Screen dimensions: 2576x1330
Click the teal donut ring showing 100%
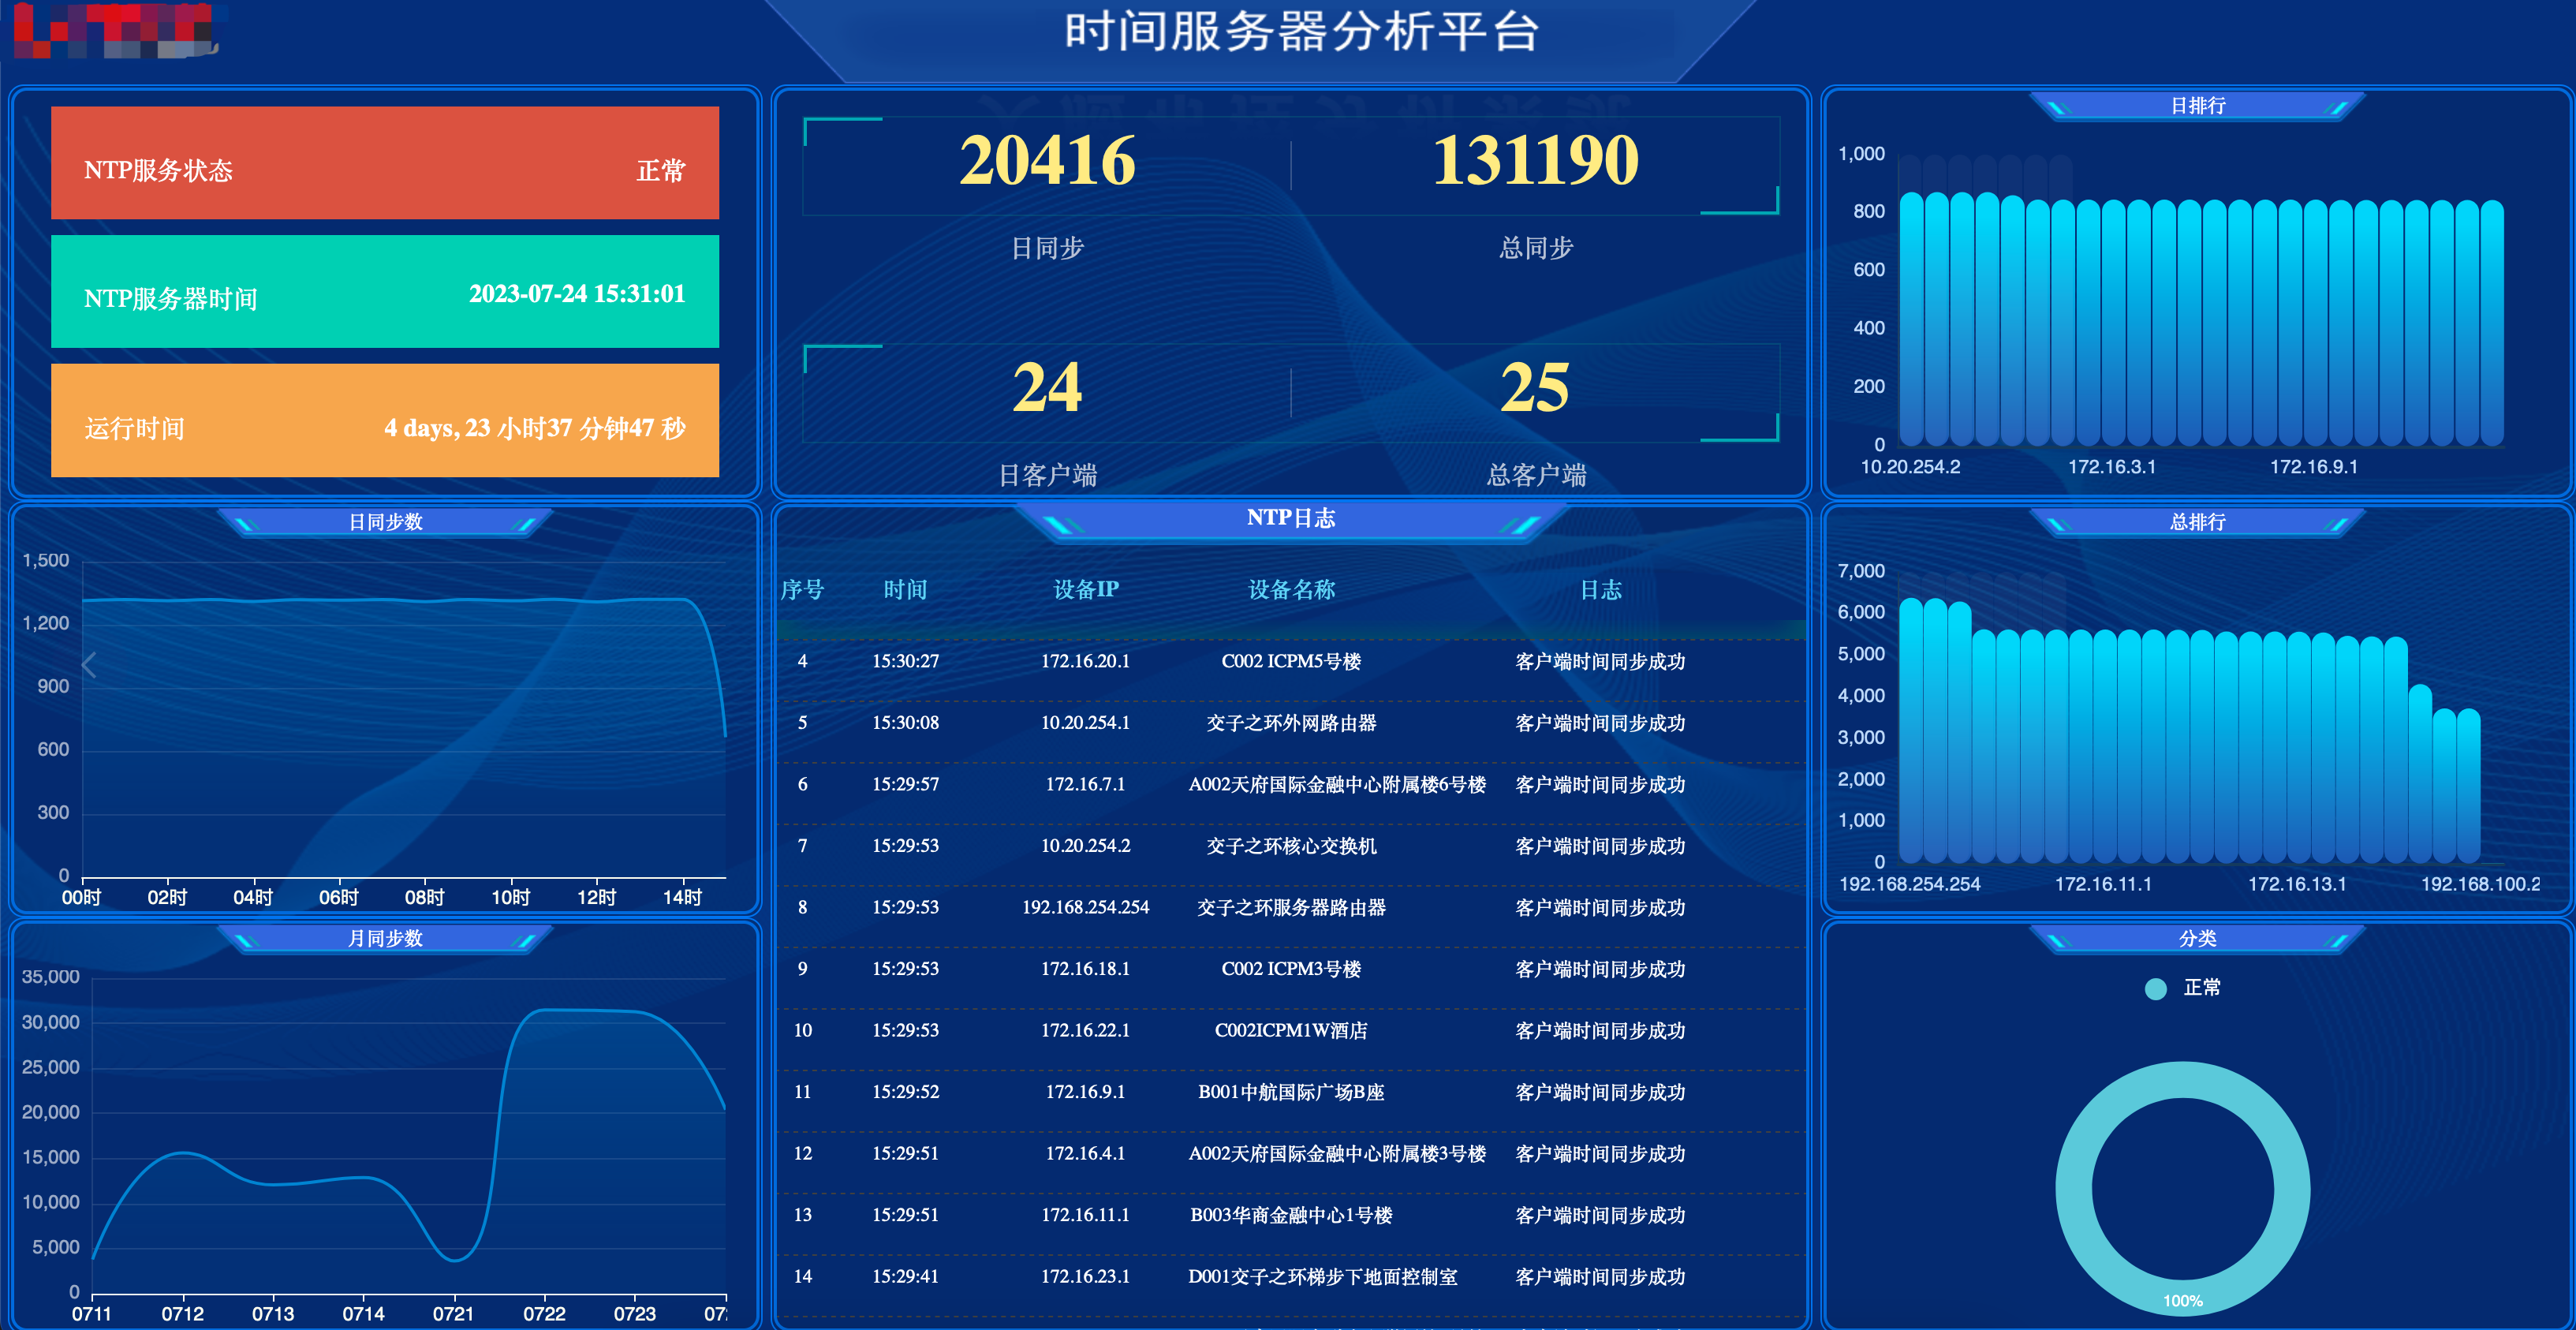(x=2182, y=1189)
